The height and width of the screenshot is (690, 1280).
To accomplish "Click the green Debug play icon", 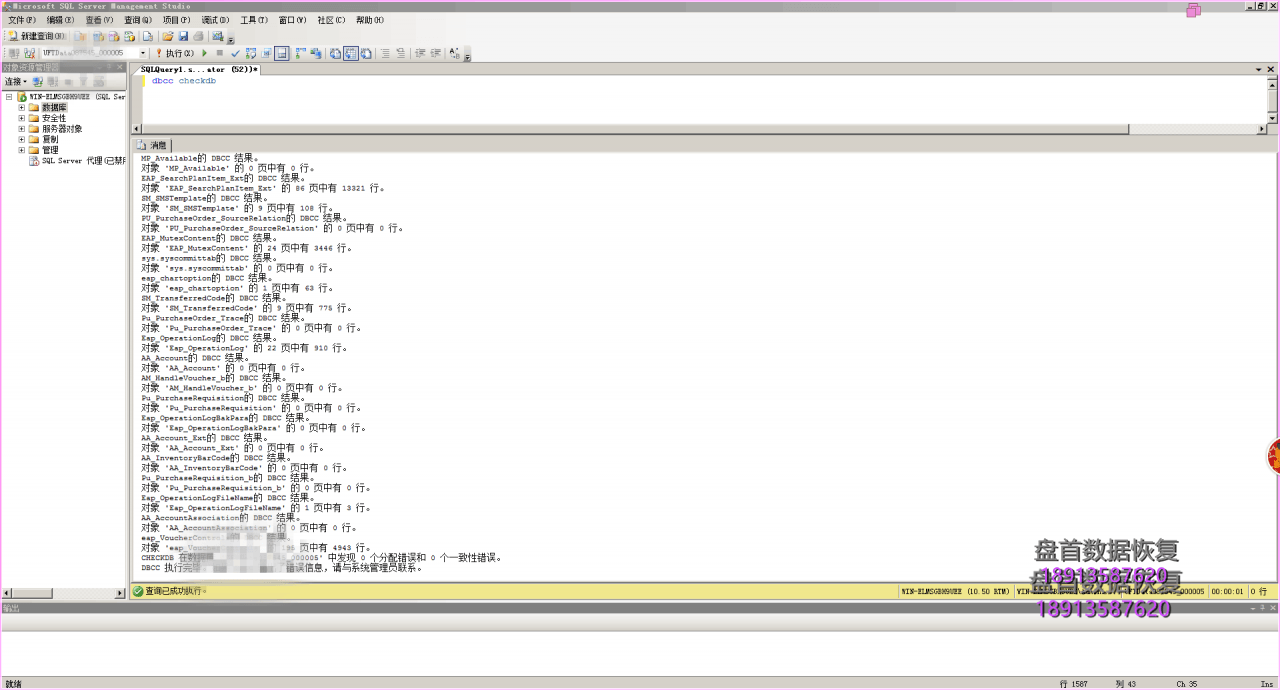I will click(x=204, y=53).
